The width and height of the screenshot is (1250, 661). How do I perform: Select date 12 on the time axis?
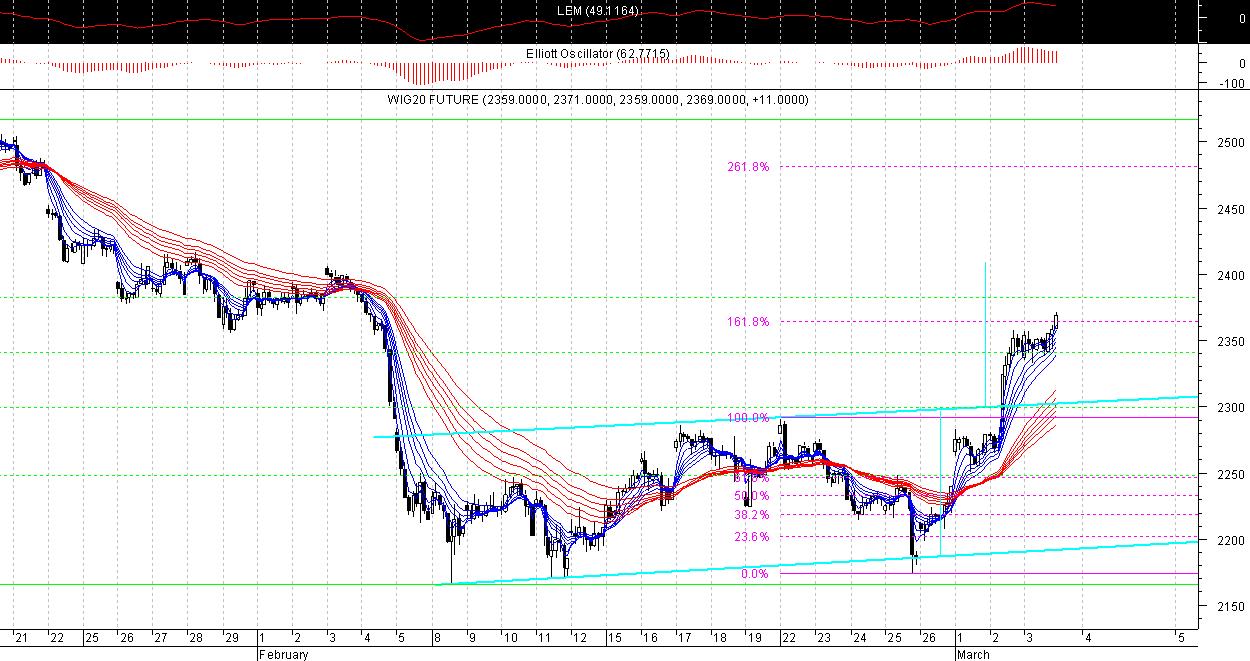581,638
